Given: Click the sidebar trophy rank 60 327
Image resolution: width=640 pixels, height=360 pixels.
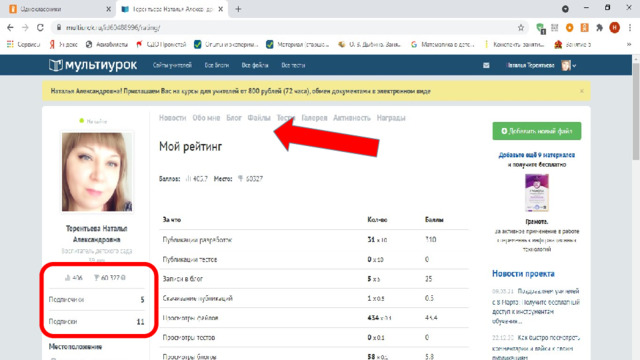Looking at the screenshot, I should [x=109, y=278].
